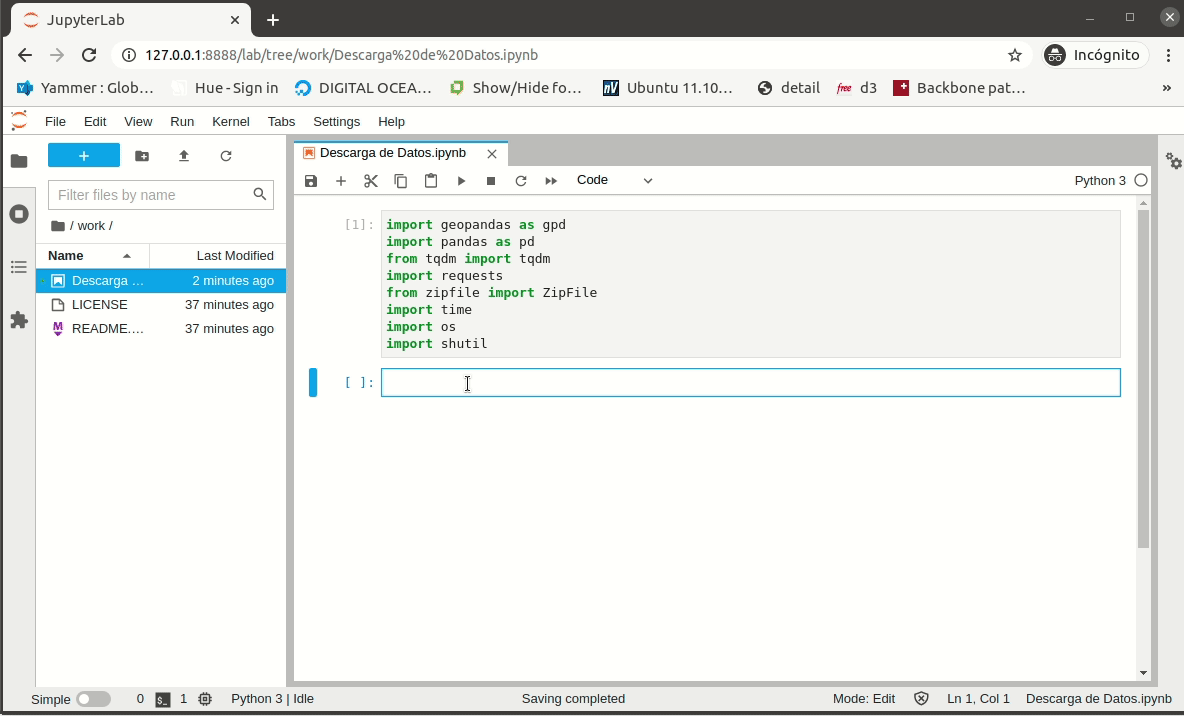The image size is (1184, 716).
Task: Click the terminal count icon in status bar
Action: [x=162, y=699]
